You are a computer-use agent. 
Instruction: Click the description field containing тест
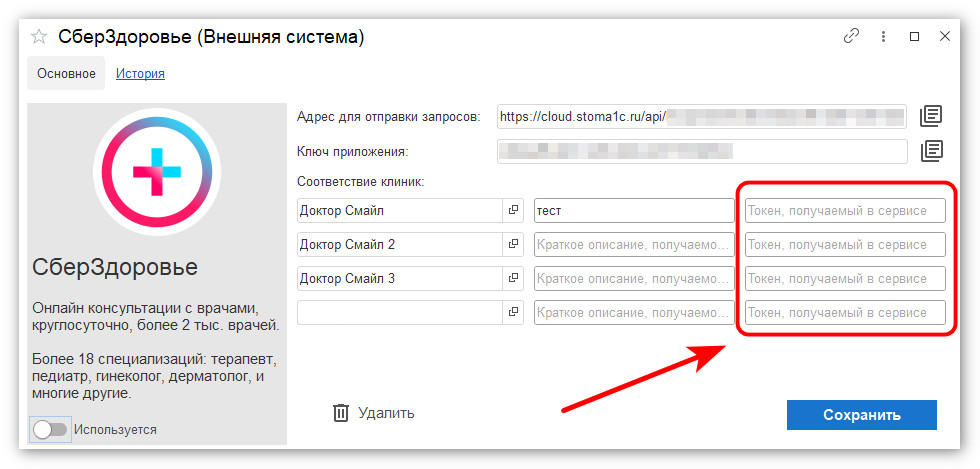pos(634,211)
